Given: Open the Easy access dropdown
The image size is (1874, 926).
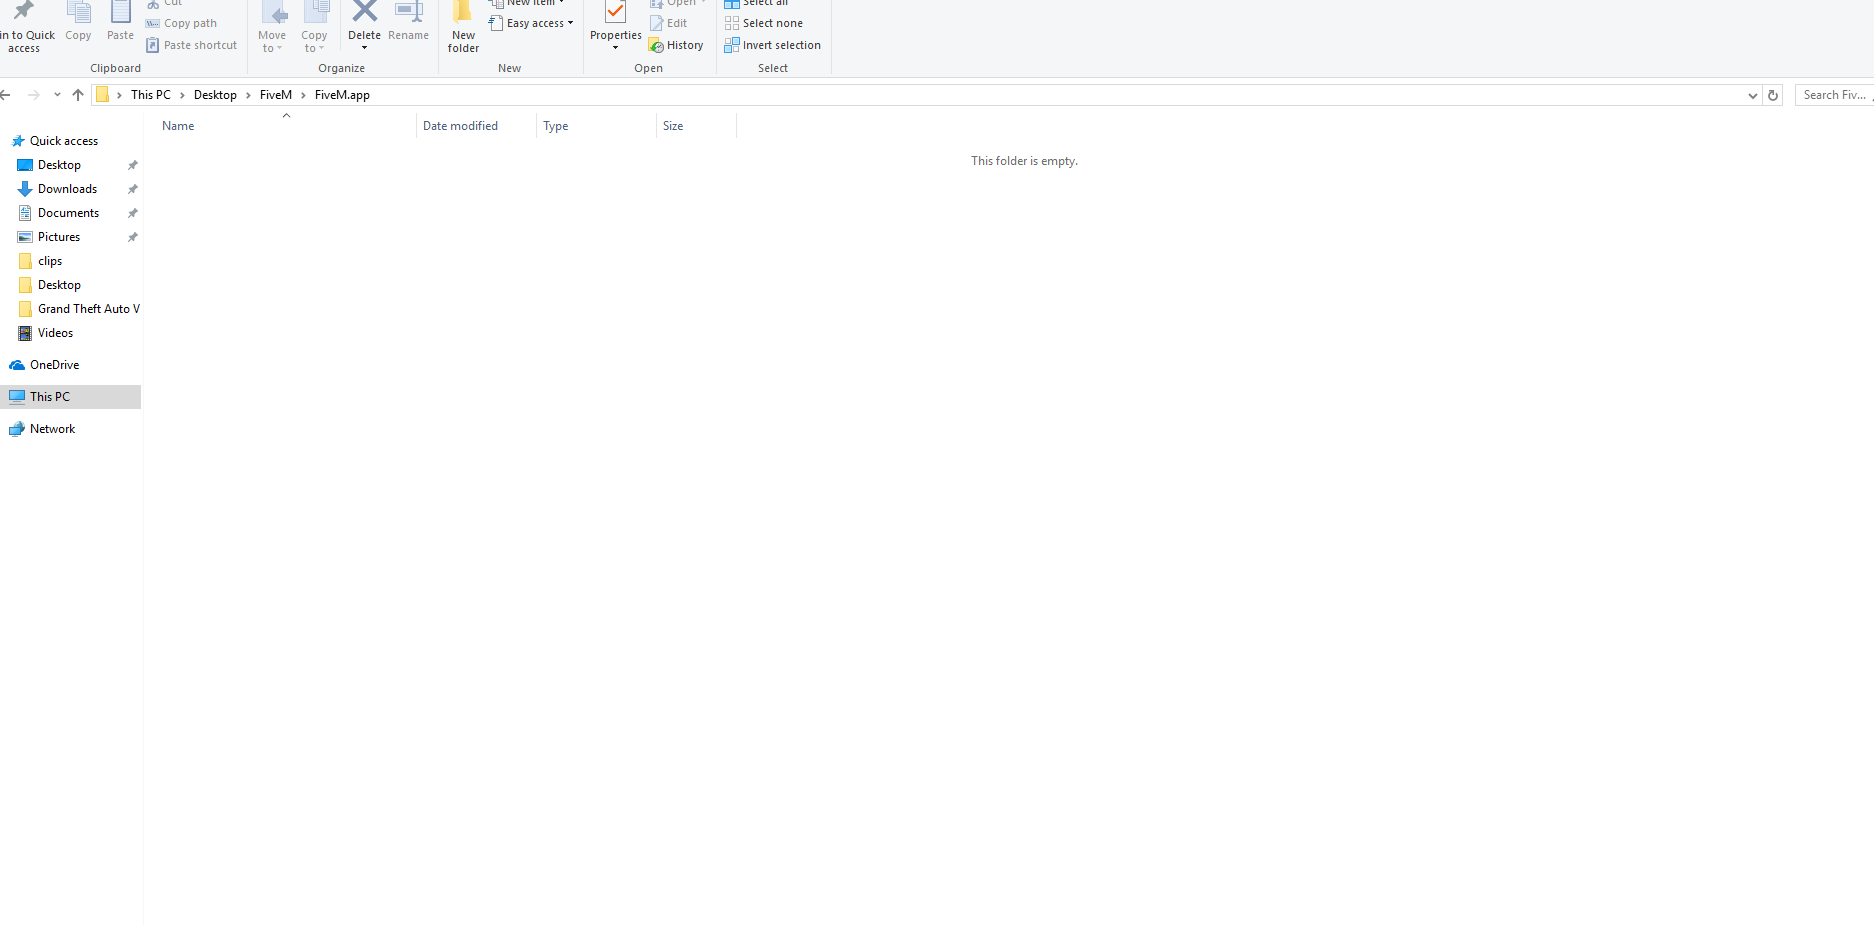Looking at the screenshot, I should click(531, 23).
